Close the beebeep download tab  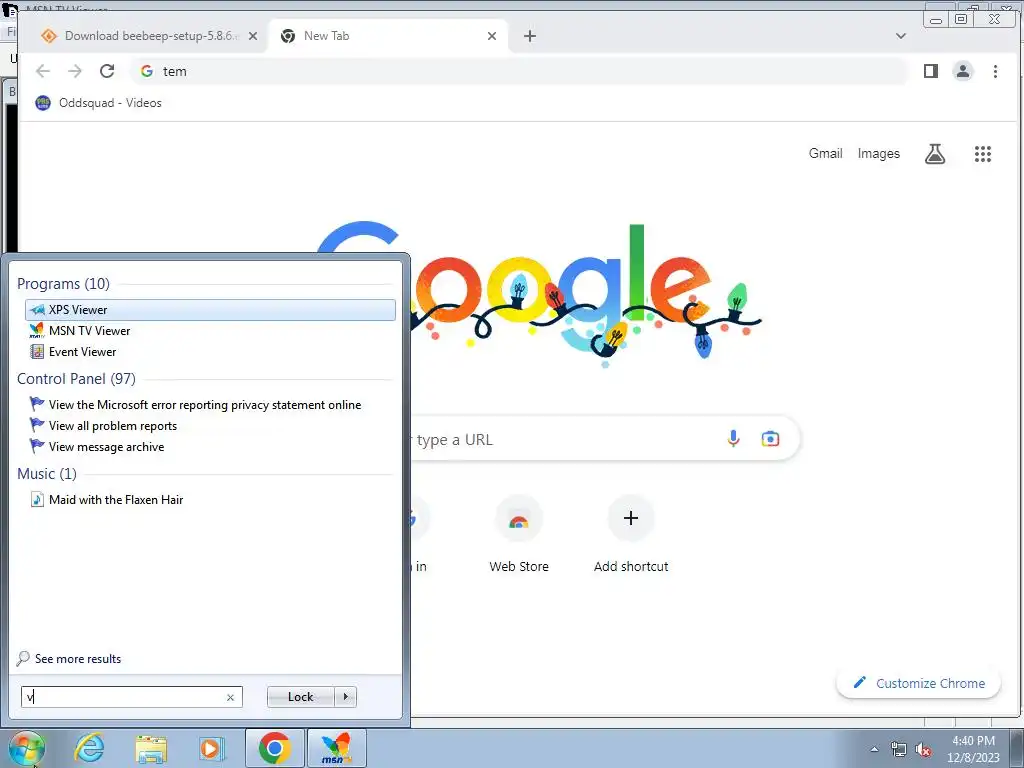[253, 36]
